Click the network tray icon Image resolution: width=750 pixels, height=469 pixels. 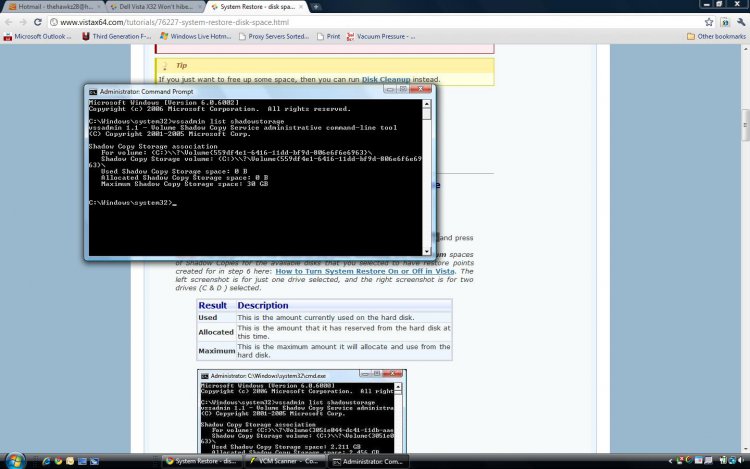pyautogui.click(x=732, y=461)
